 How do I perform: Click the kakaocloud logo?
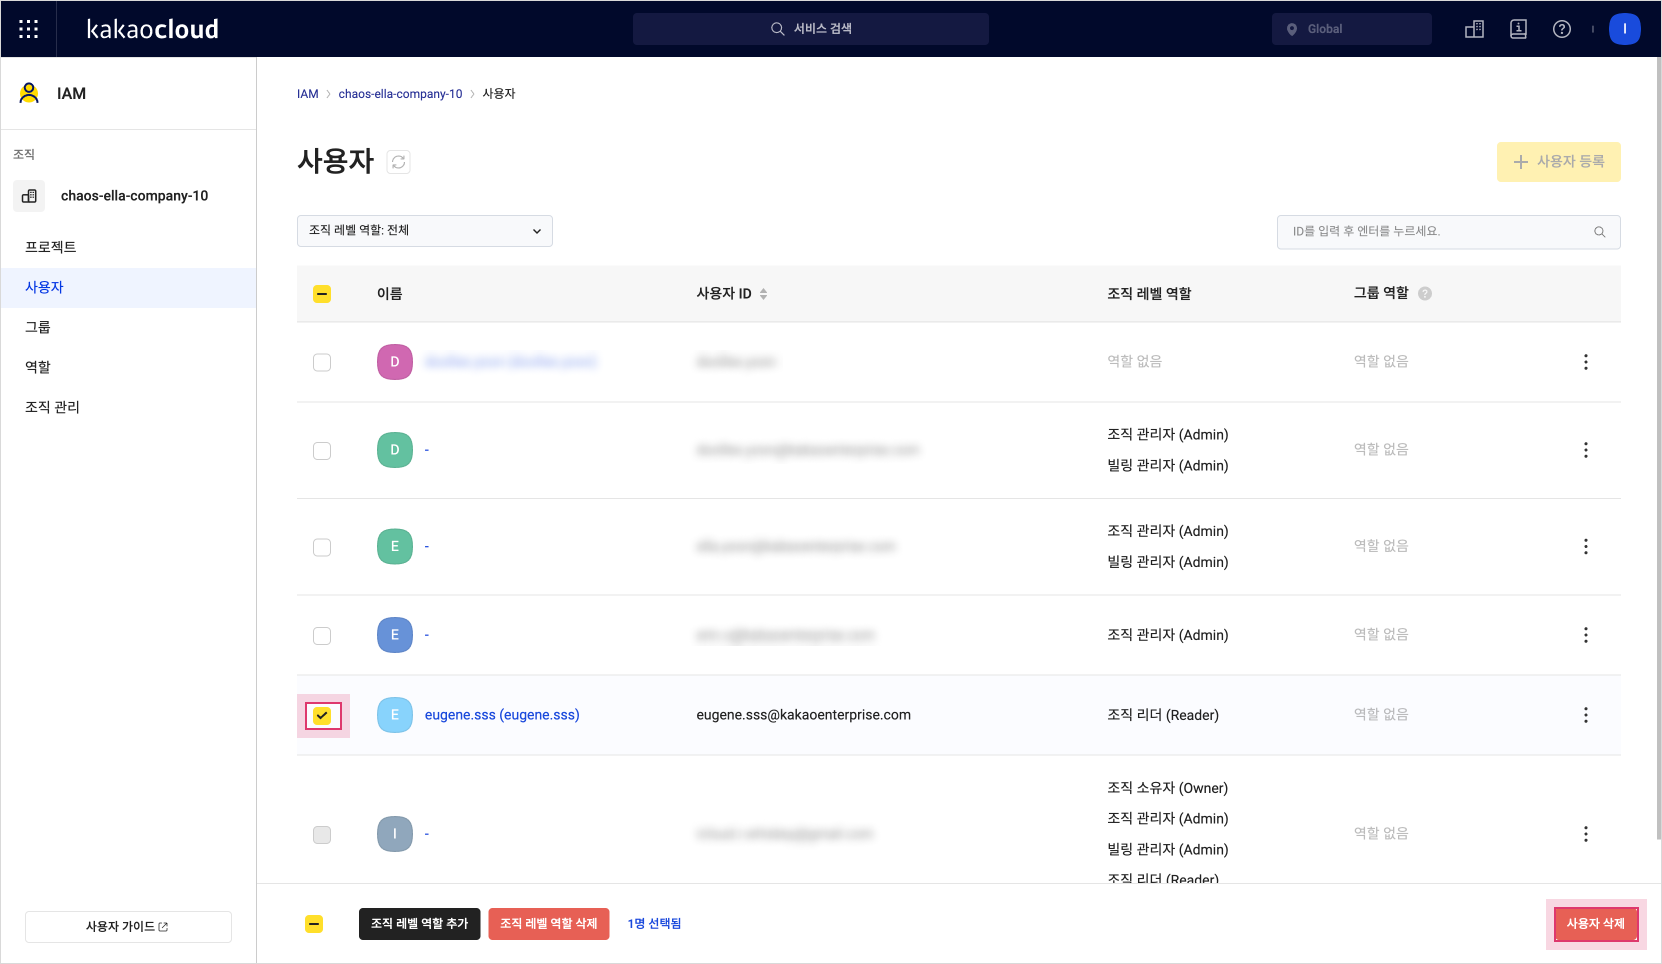coord(153,29)
